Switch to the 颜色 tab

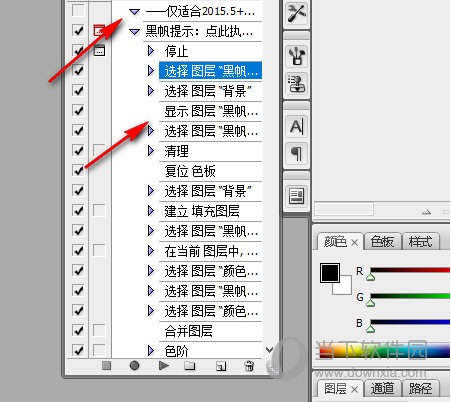click(x=335, y=242)
